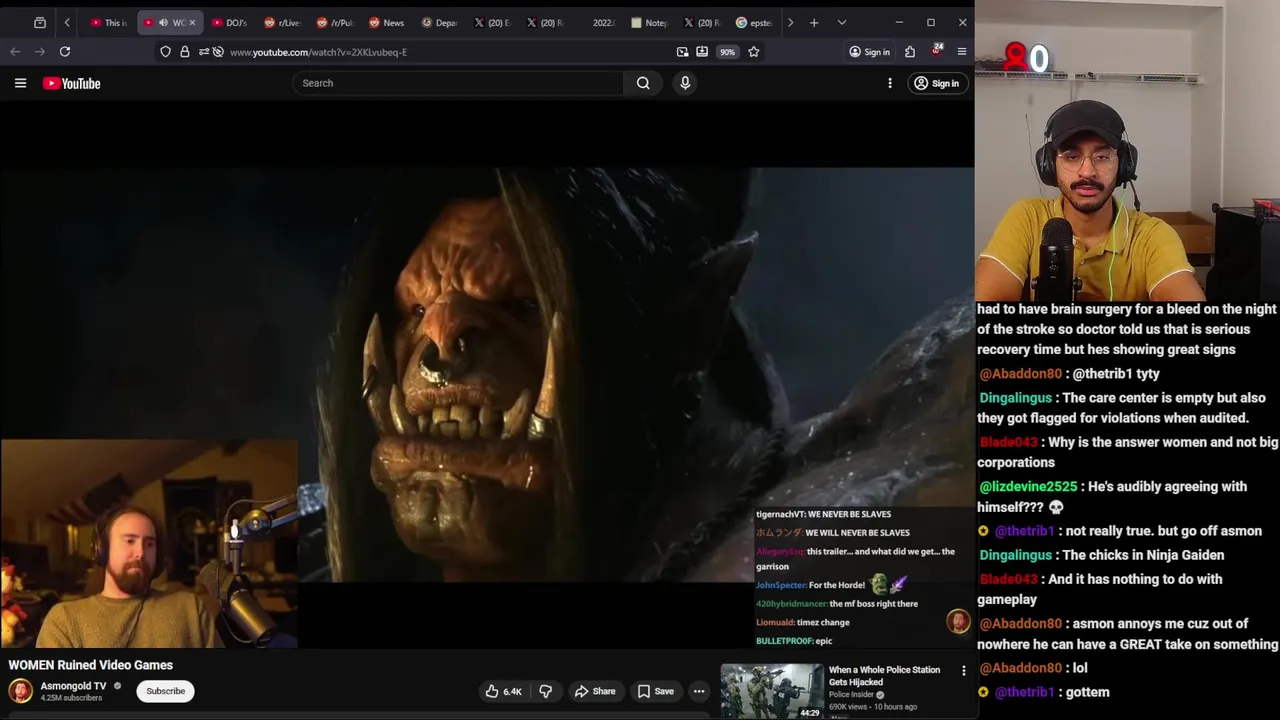Viewport: 1280px width, 720px height.
Task: Start voice search with the microphone icon
Action: click(685, 83)
